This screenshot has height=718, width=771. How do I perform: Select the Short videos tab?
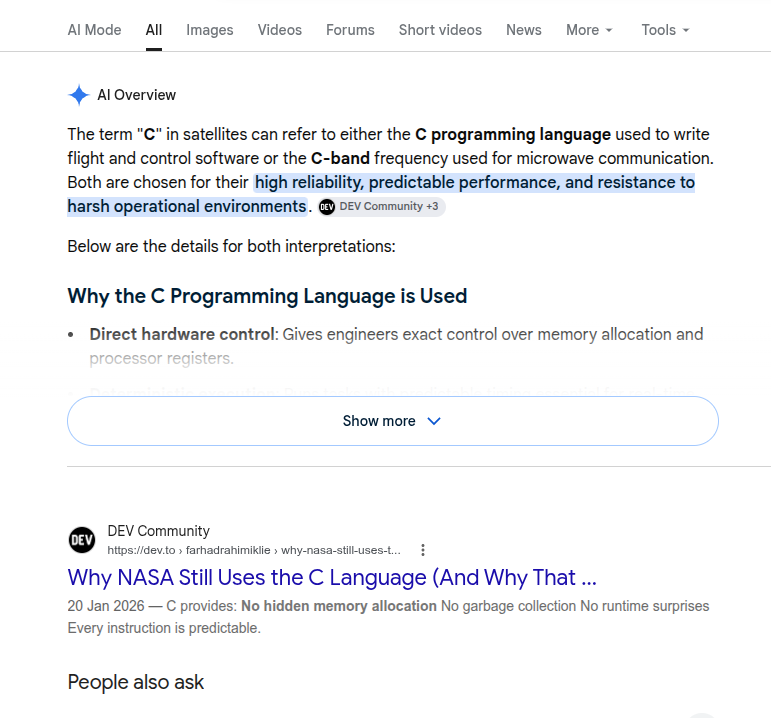[440, 30]
